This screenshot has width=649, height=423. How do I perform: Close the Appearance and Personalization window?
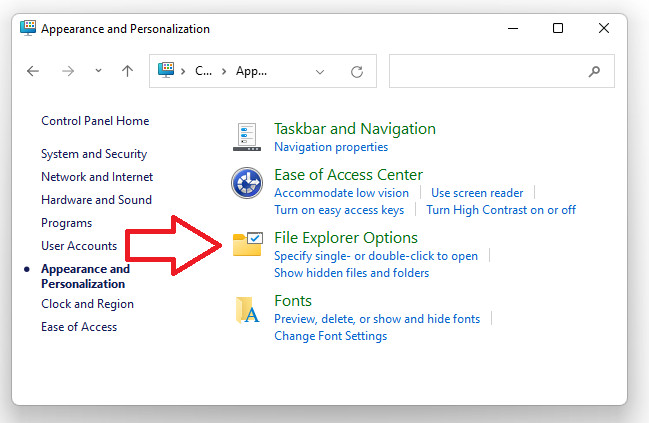click(604, 28)
